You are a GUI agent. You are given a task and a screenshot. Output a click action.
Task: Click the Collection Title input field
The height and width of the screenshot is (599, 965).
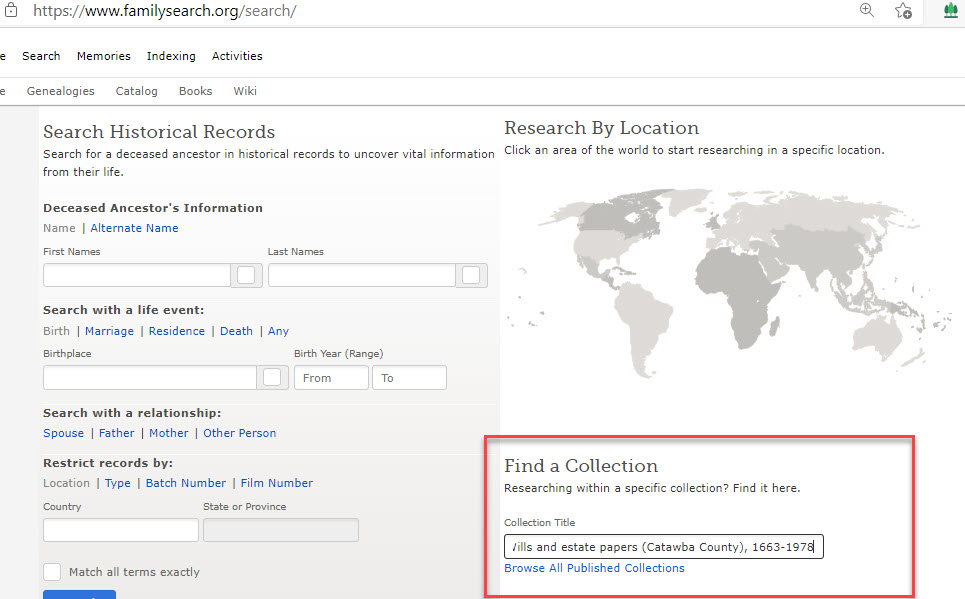click(x=663, y=547)
